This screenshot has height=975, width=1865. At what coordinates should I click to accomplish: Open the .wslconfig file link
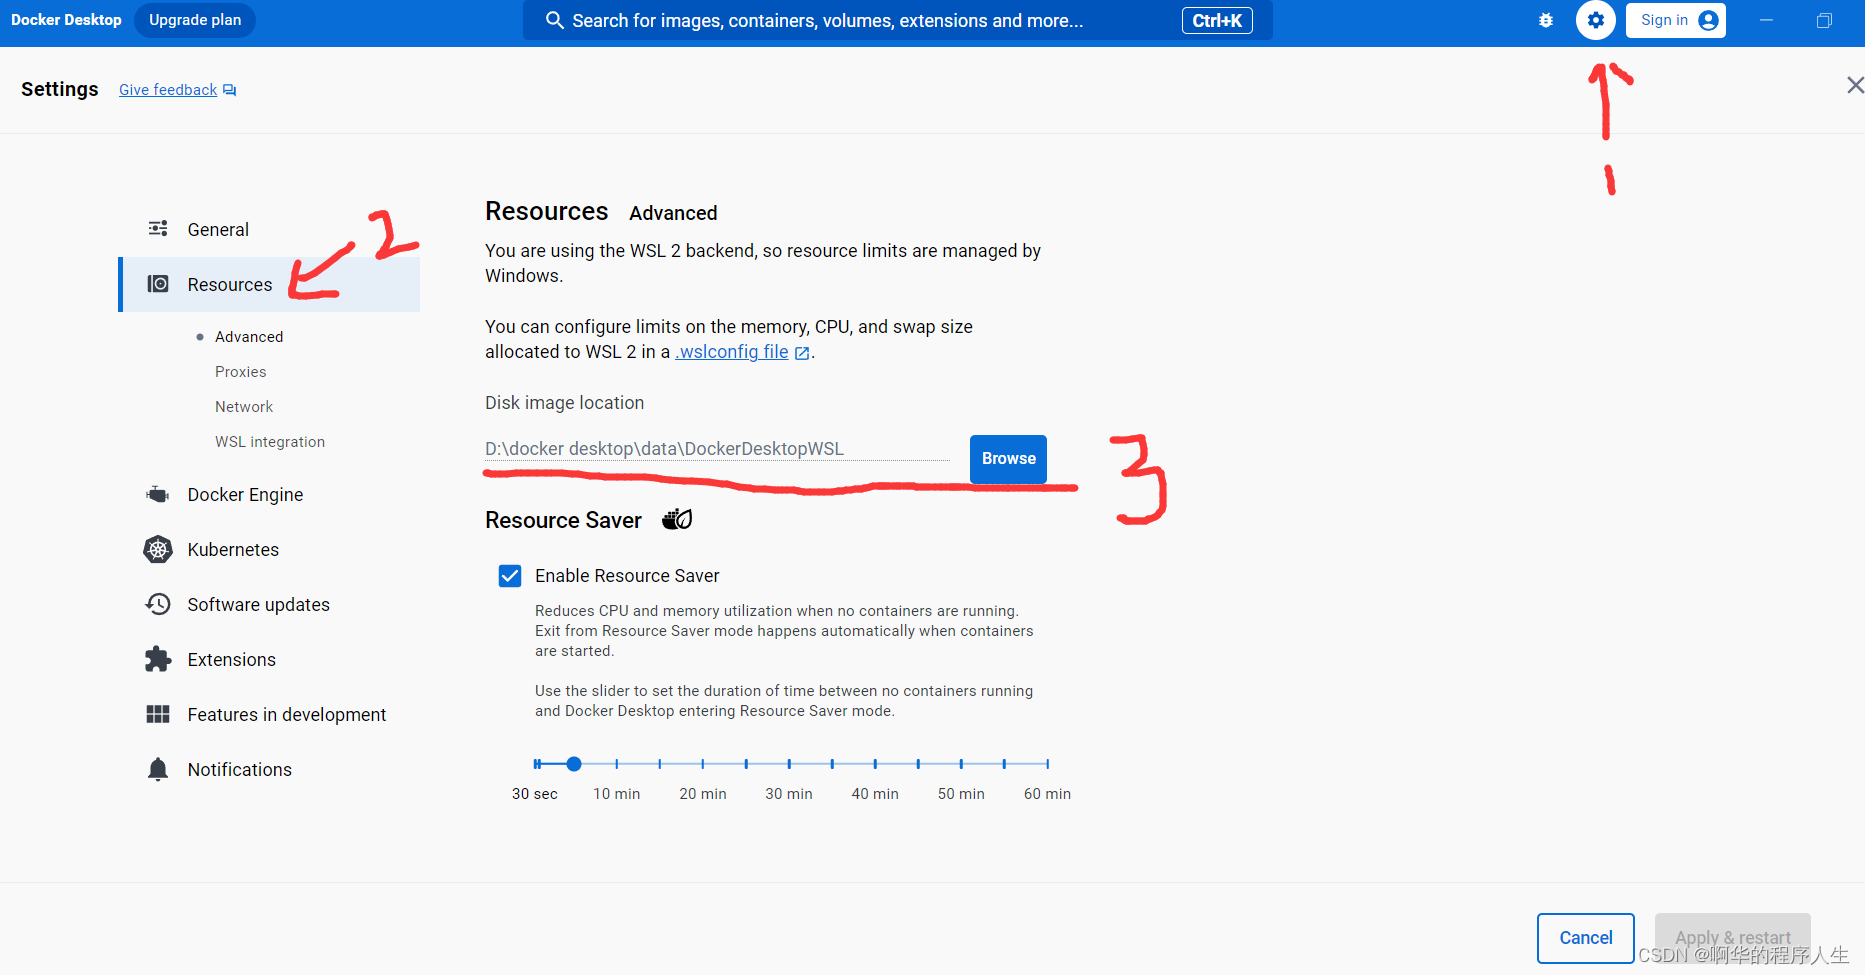(x=732, y=352)
